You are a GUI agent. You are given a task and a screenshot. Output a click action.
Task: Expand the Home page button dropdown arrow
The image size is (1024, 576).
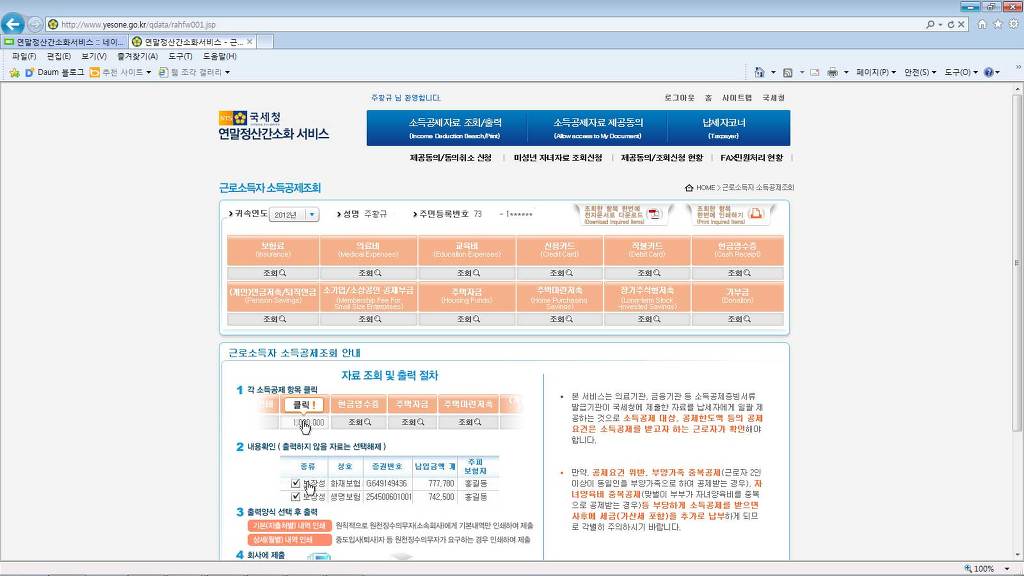(x=773, y=72)
